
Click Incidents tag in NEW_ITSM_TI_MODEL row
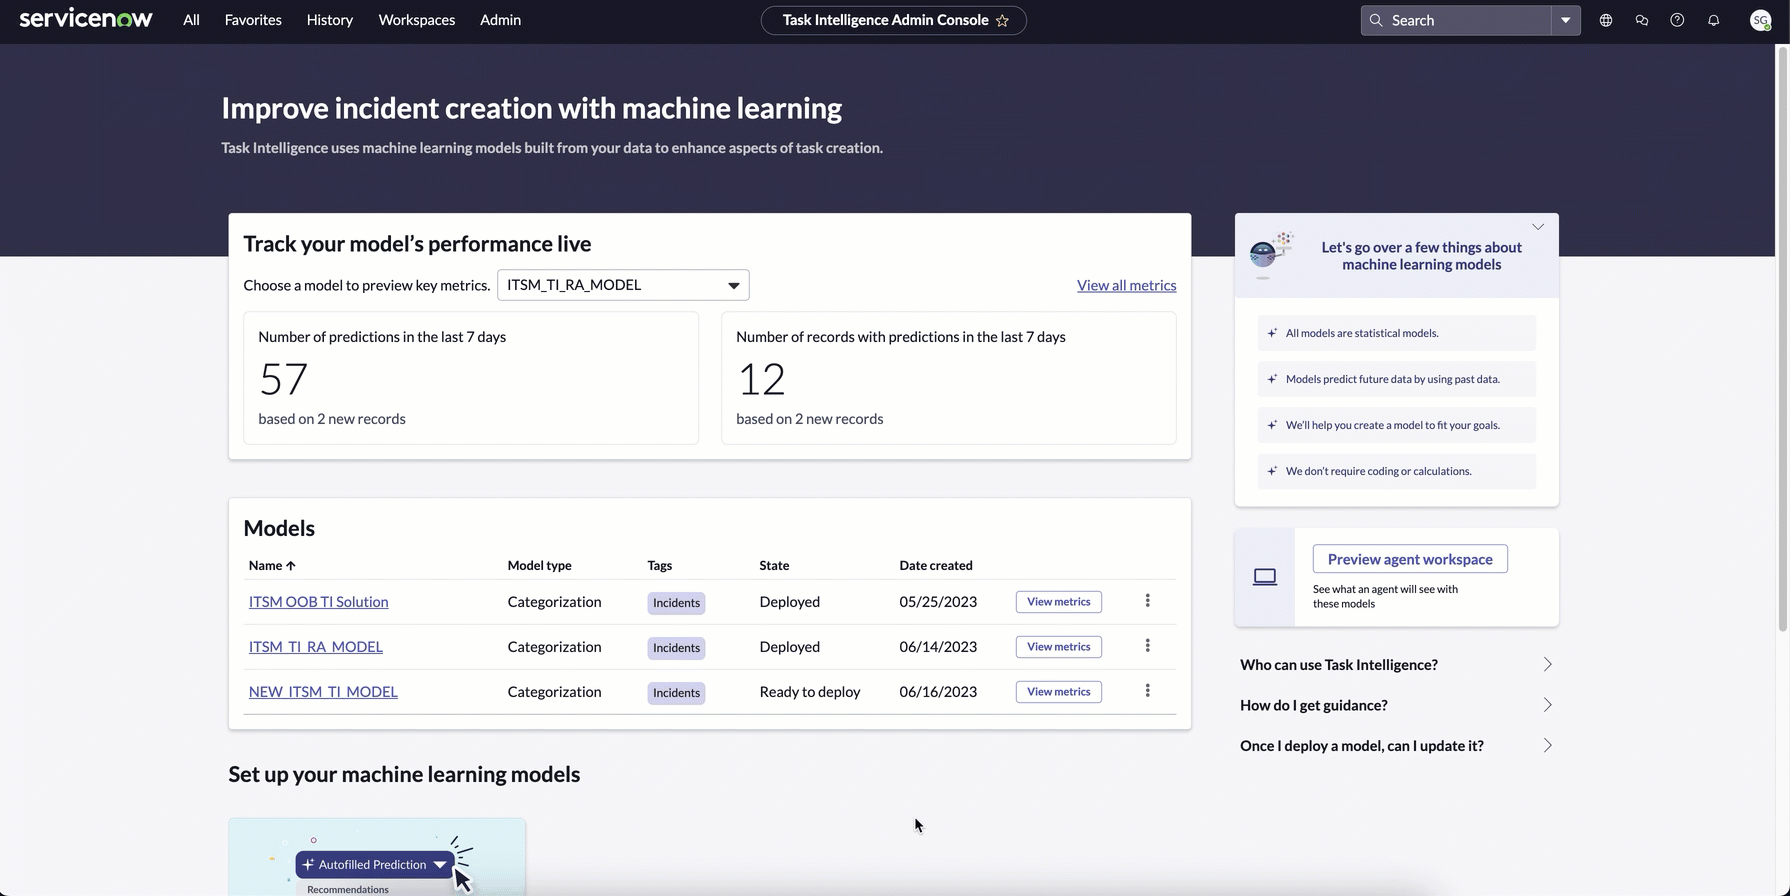[676, 693]
